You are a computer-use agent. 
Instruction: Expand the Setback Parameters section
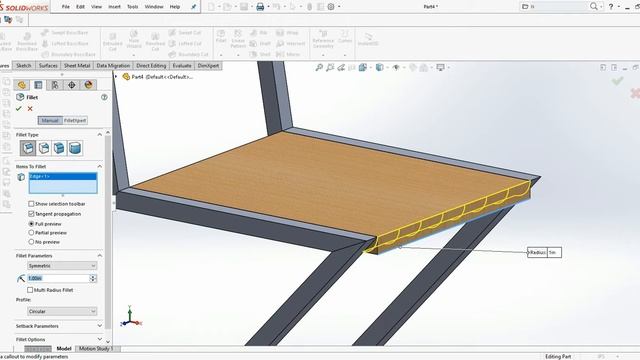100,326
